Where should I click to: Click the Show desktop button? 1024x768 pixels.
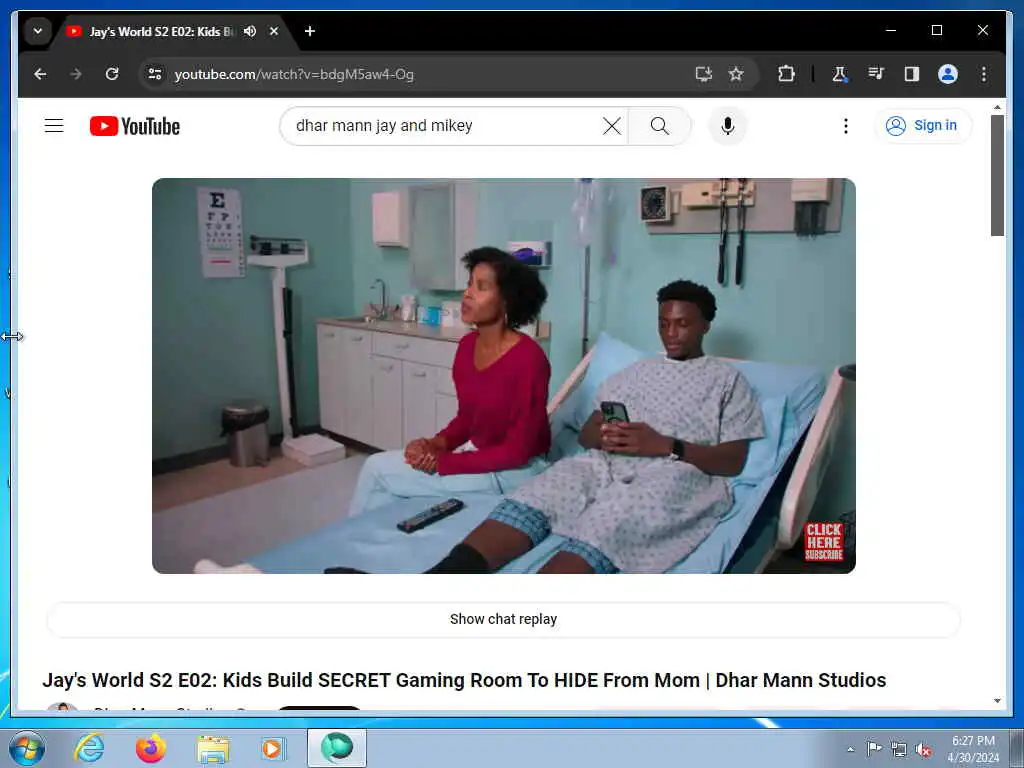pyautogui.click(x=1017, y=748)
